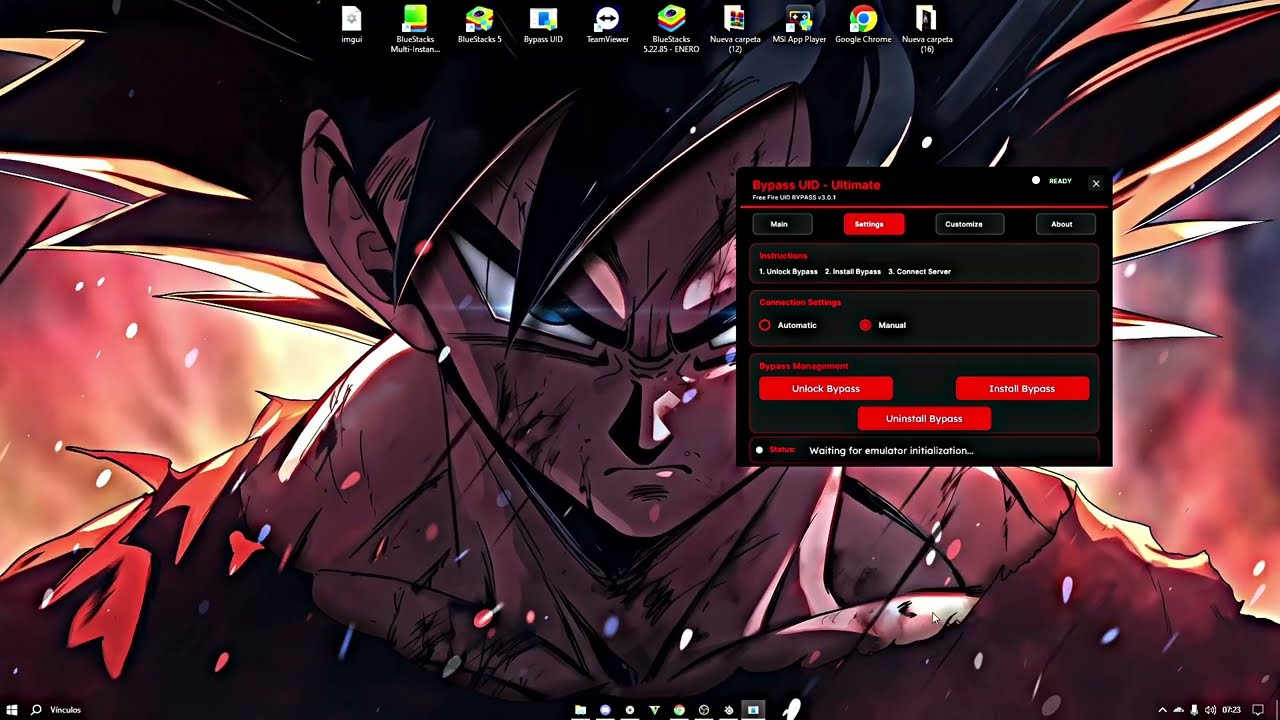
Task: Click the Vínculos taskbar search text
Action: coord(65,710)
